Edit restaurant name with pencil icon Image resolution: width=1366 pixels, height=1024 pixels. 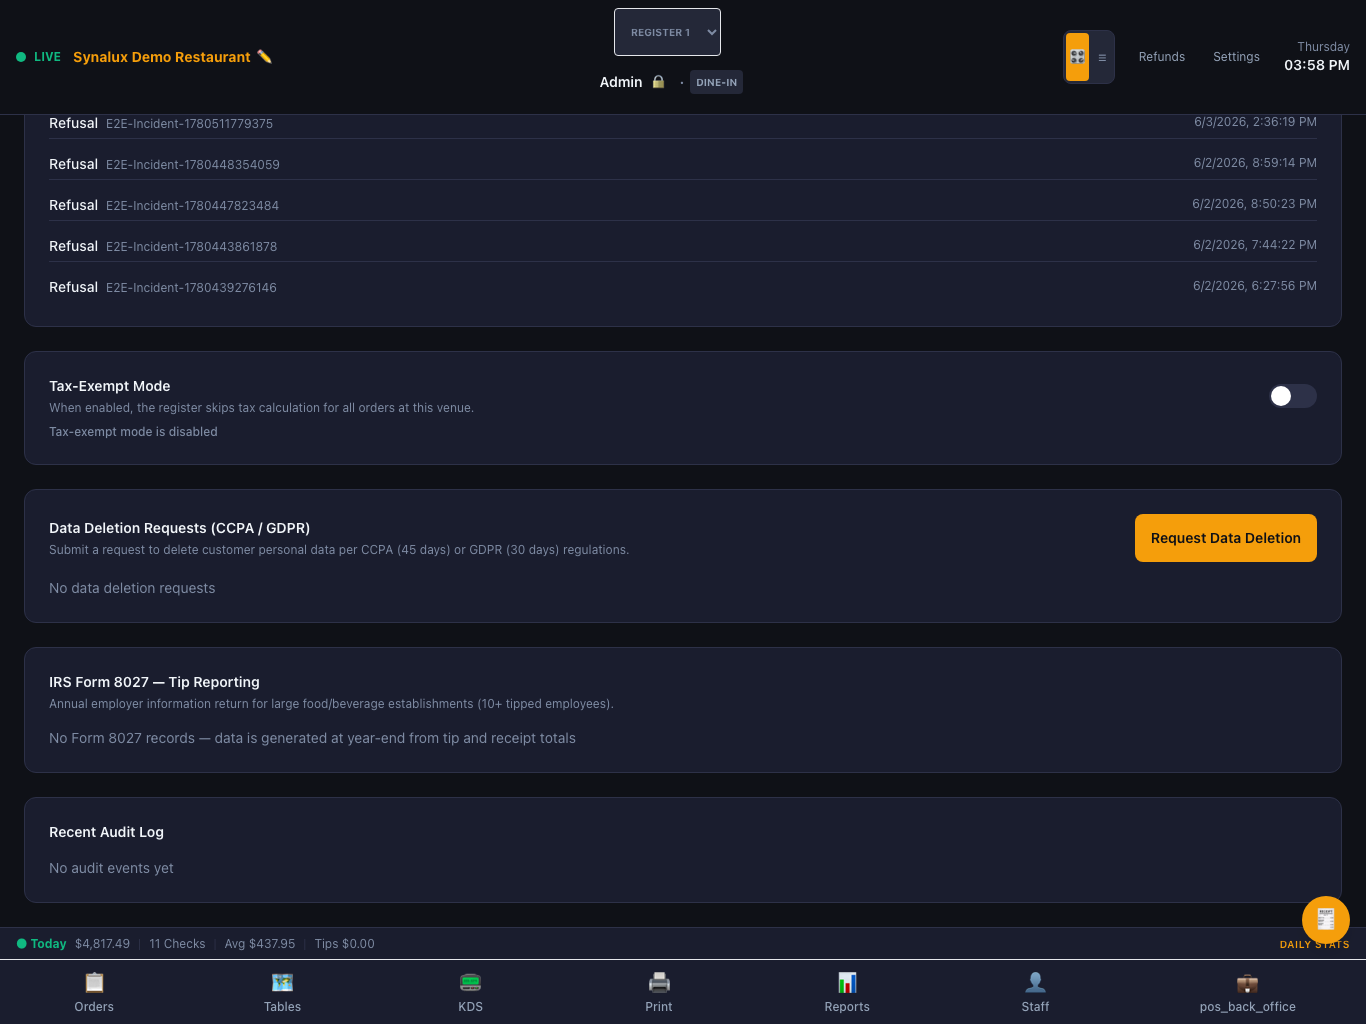(264, 57)
